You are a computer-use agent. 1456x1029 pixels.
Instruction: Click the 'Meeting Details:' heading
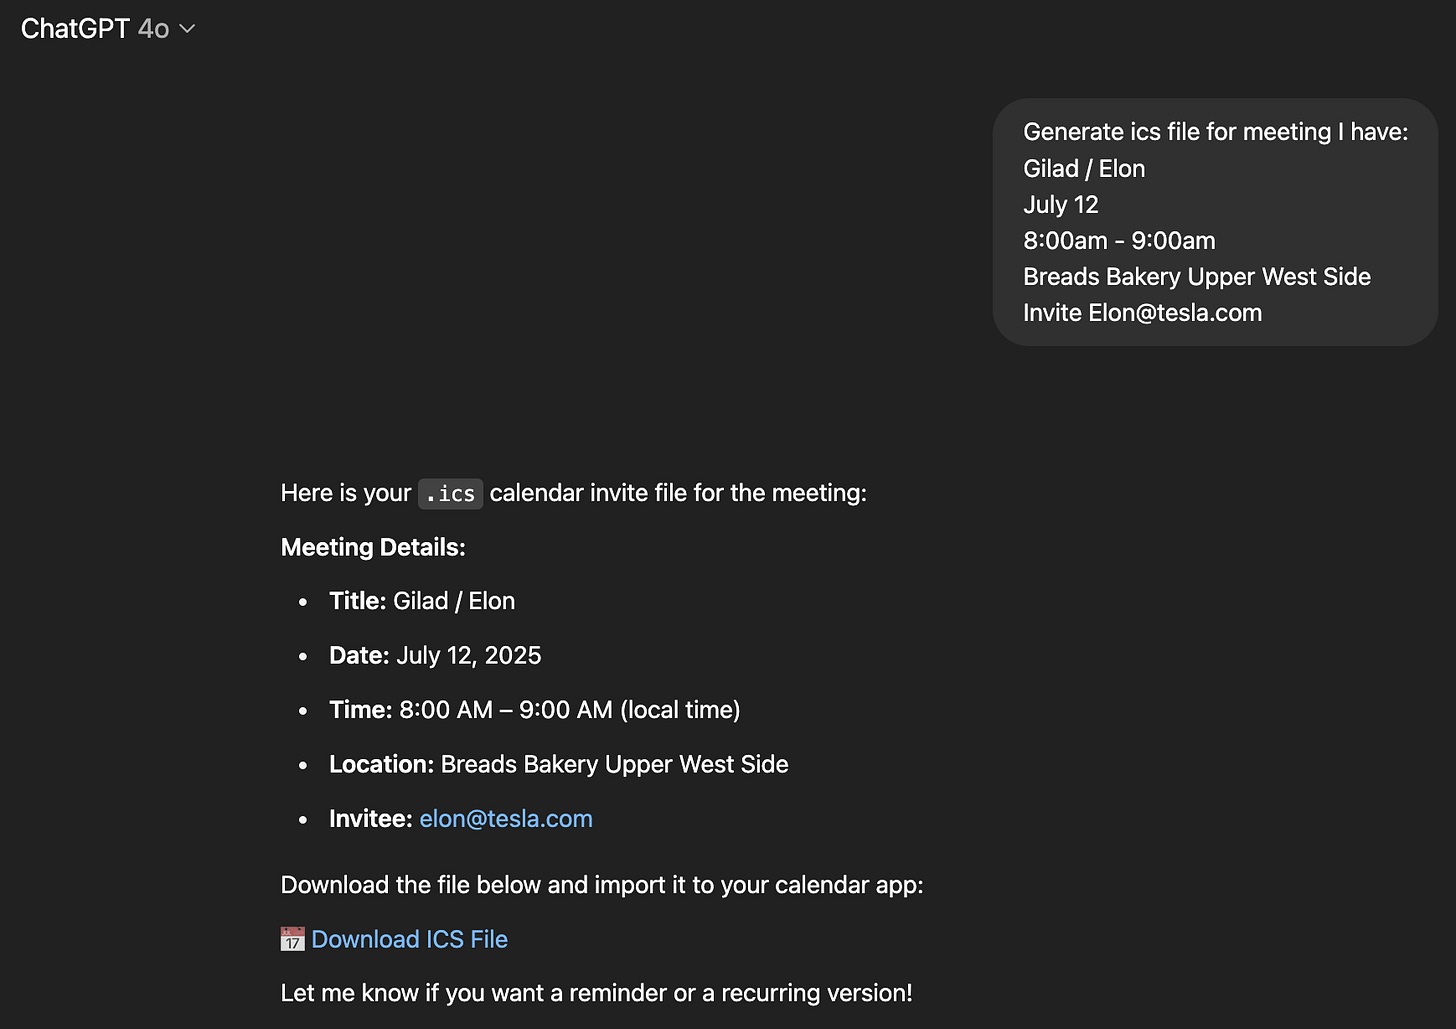pyautogui.click(x=373, y=547)
